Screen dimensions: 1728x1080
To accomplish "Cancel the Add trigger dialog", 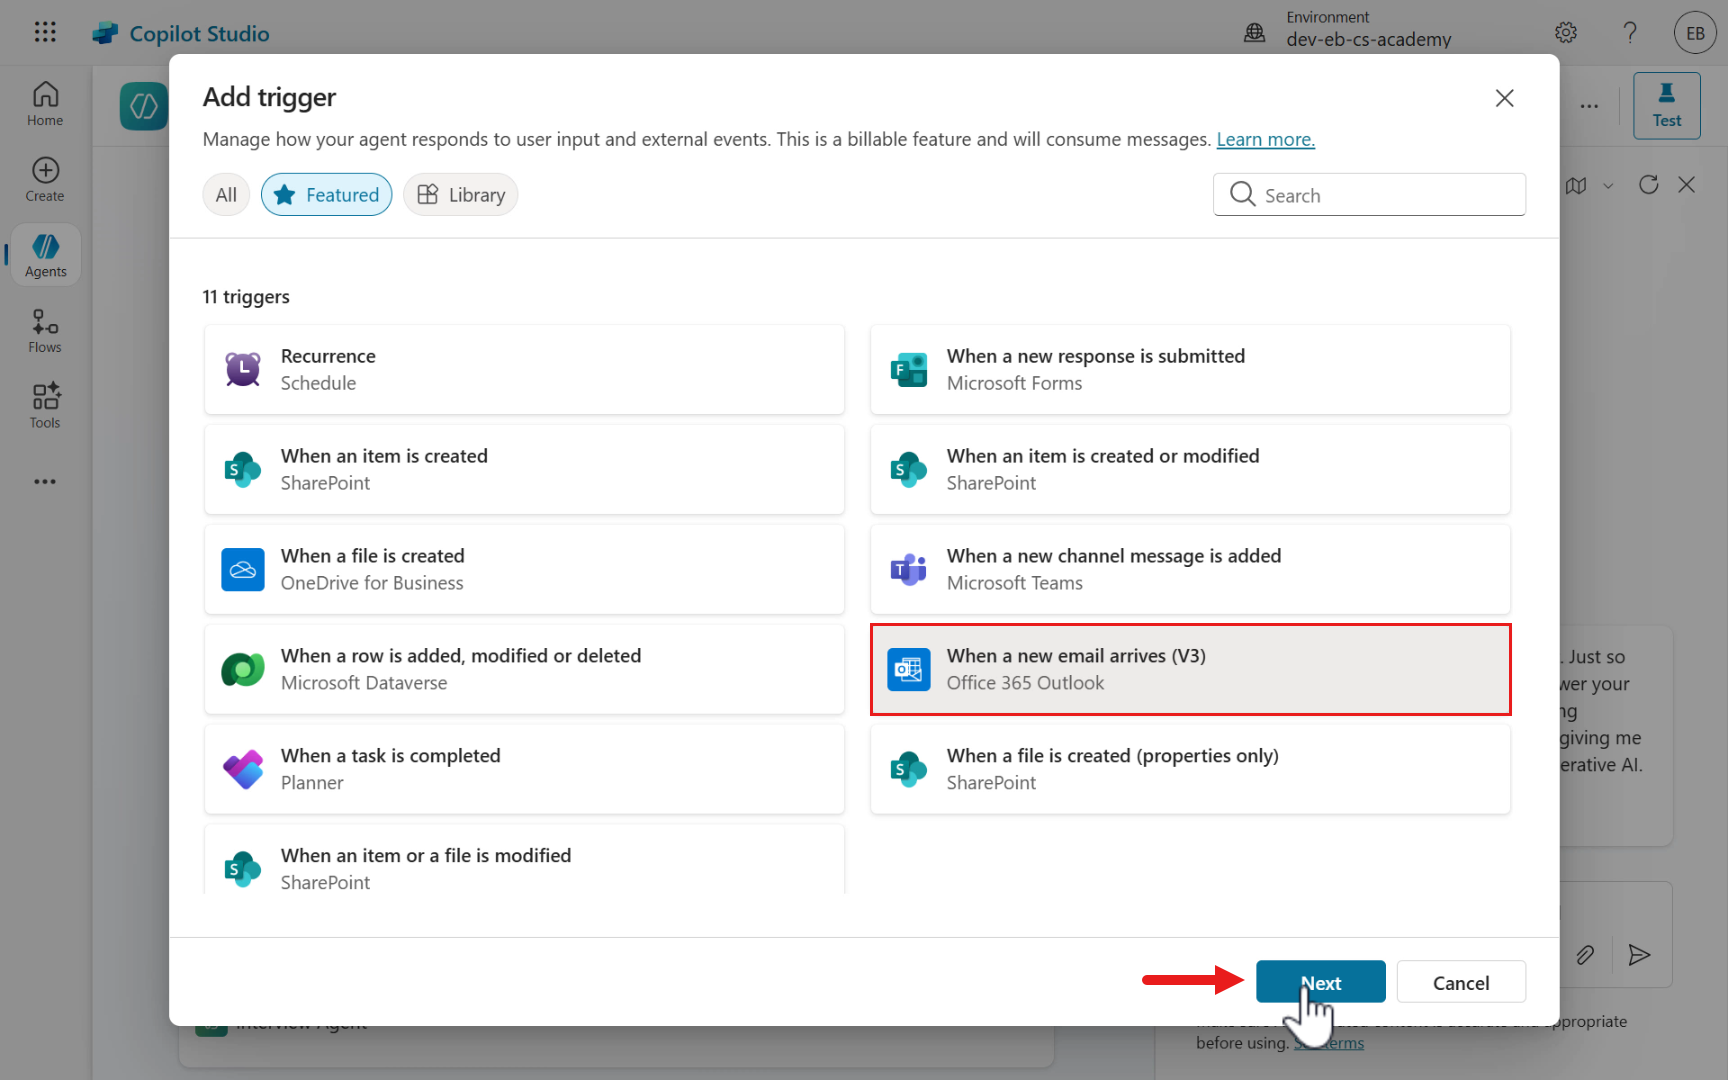I will pyautogui.click(x=1460, y=982).
